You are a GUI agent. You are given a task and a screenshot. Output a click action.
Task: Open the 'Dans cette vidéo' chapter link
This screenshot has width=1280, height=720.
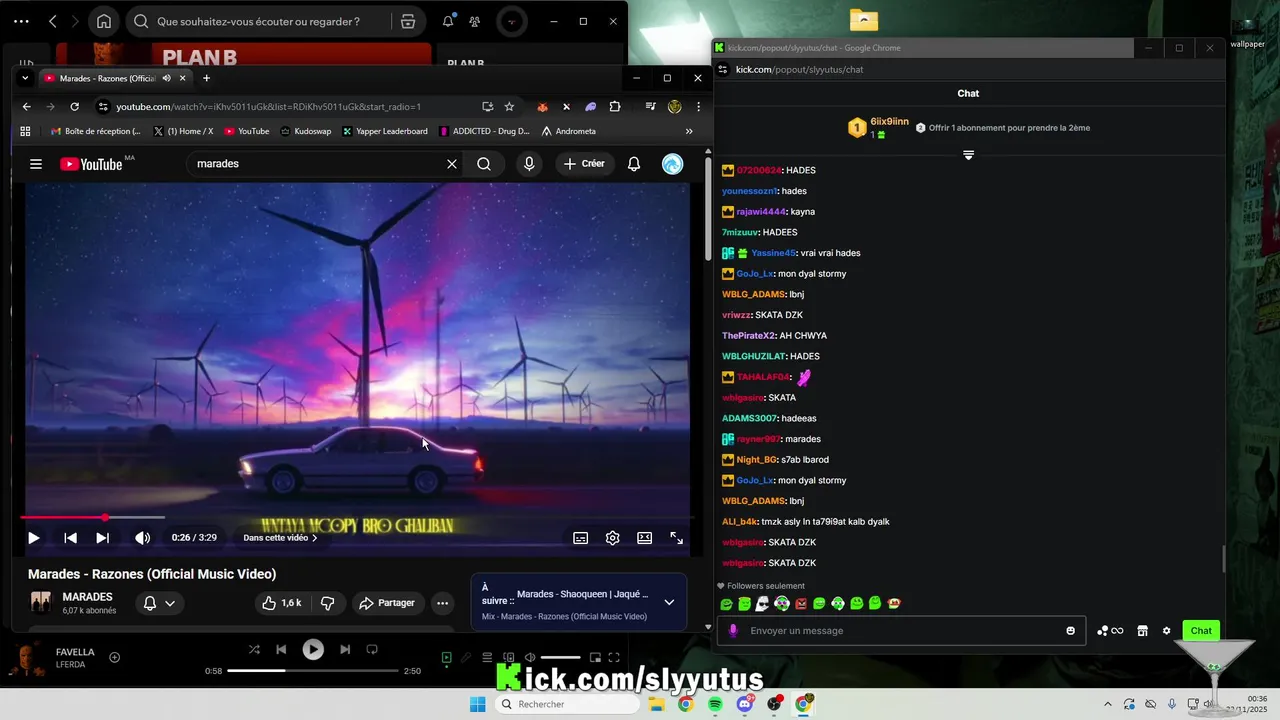pos(280,538)
